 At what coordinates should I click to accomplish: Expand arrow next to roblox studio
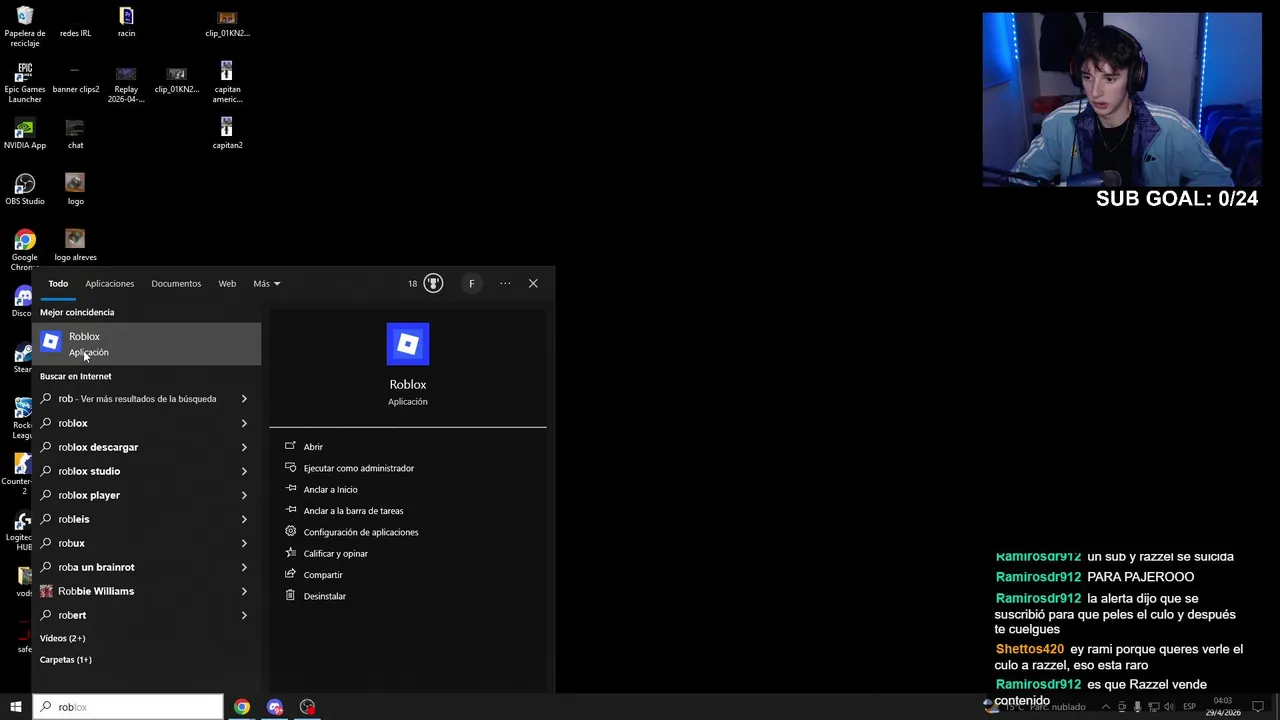point(244,471)
